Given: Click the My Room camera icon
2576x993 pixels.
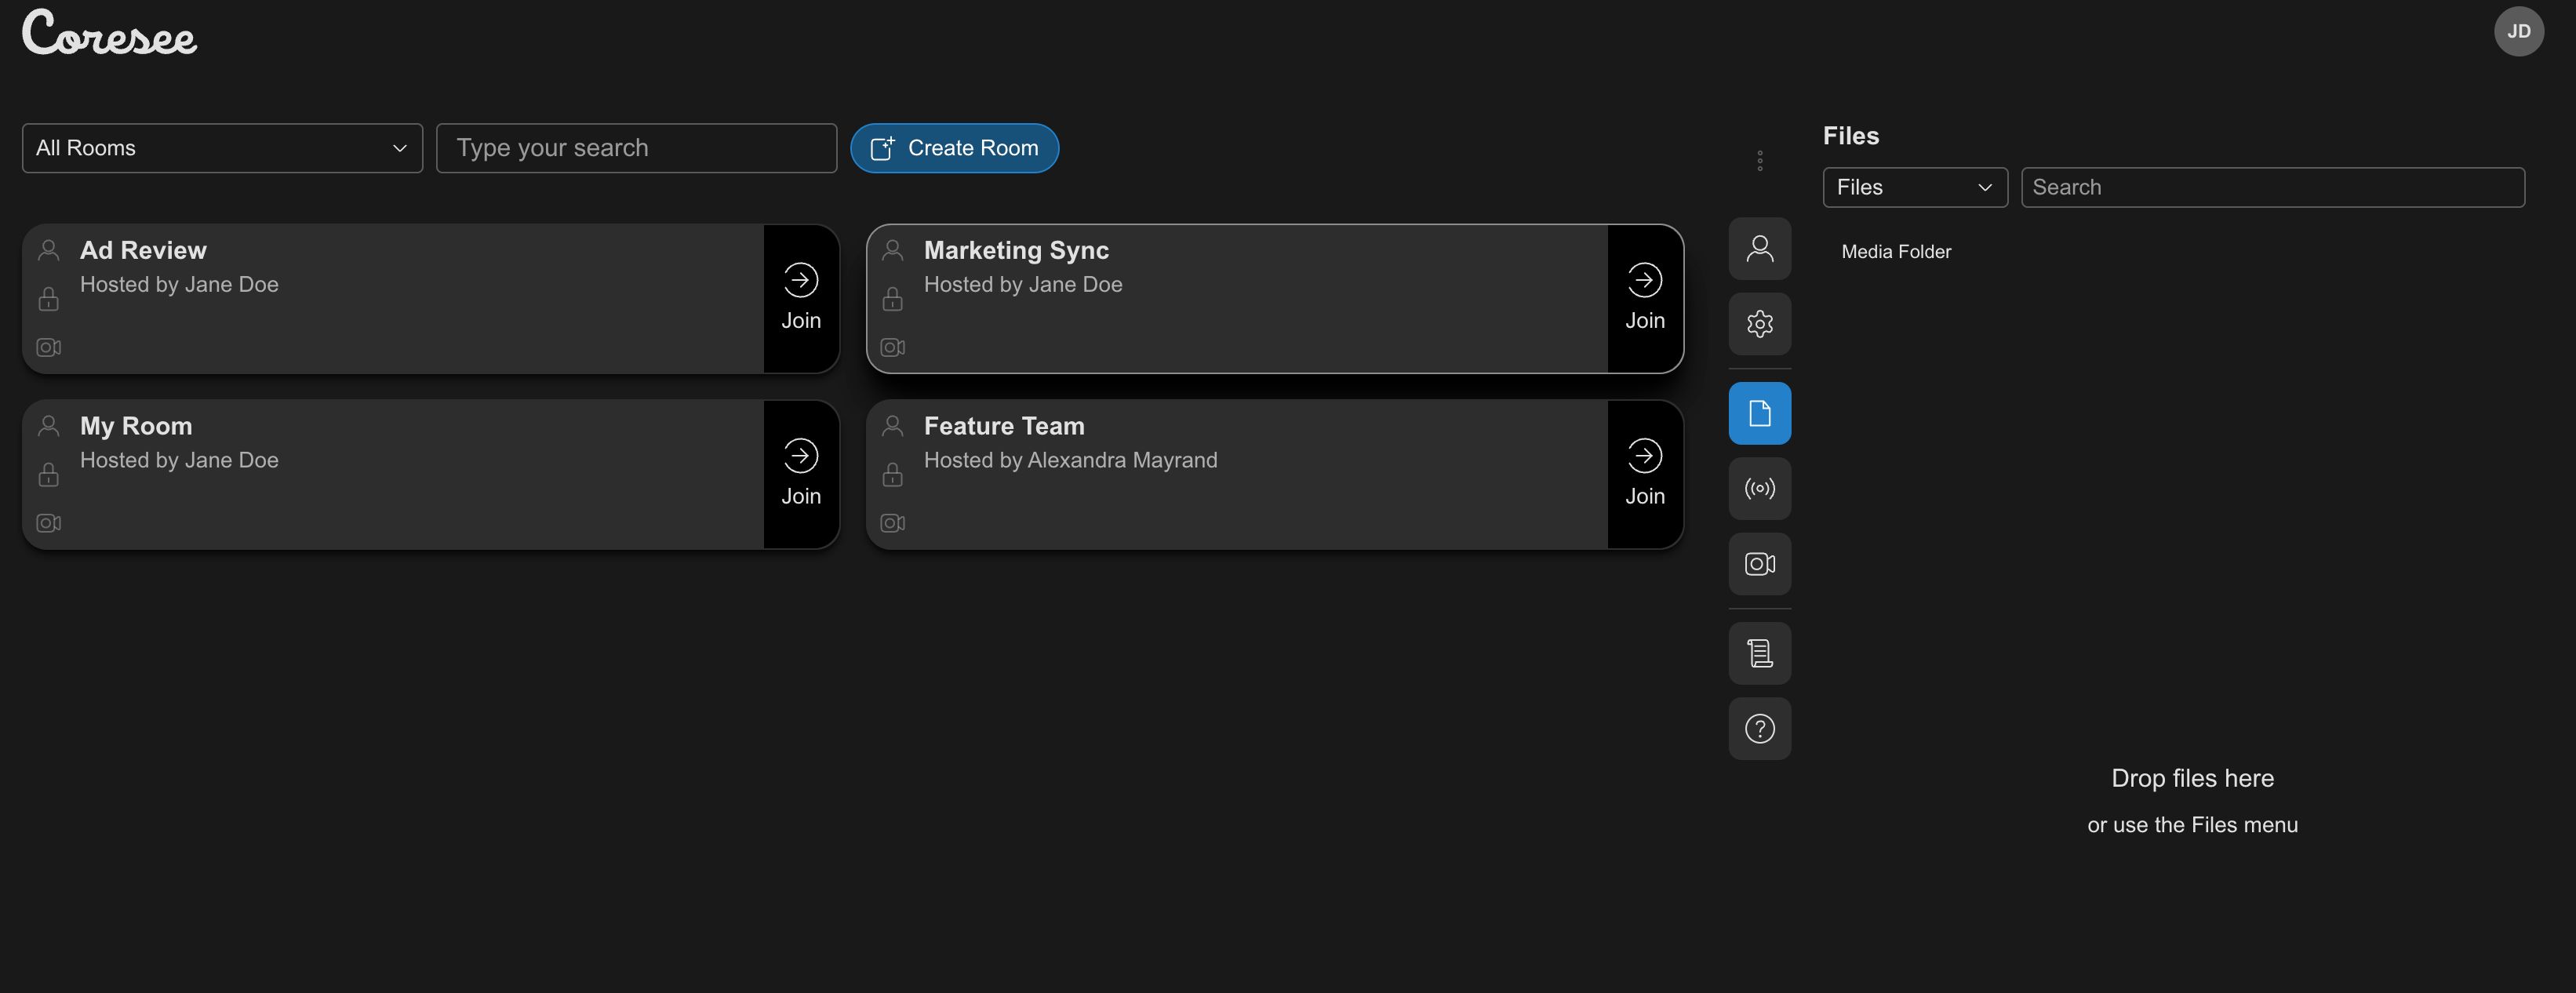Looking at the screenshot, I should (x=49, y=523).
